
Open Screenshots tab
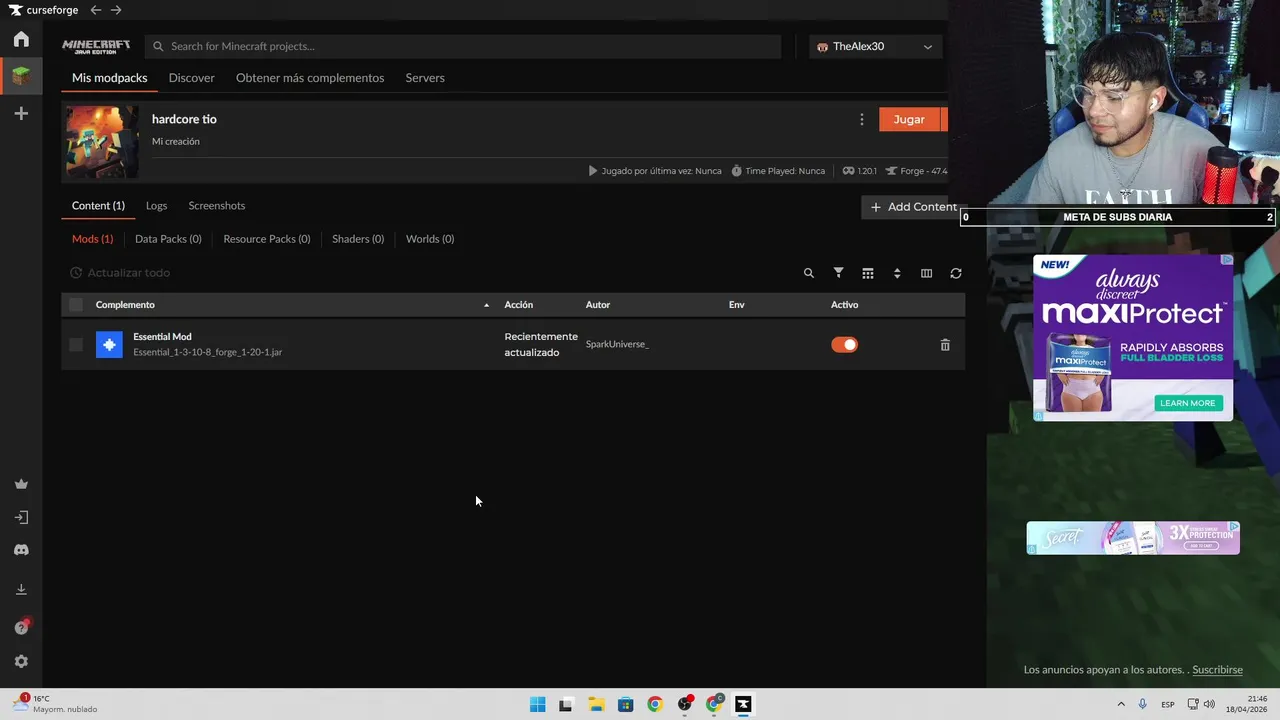coord(217,206)
